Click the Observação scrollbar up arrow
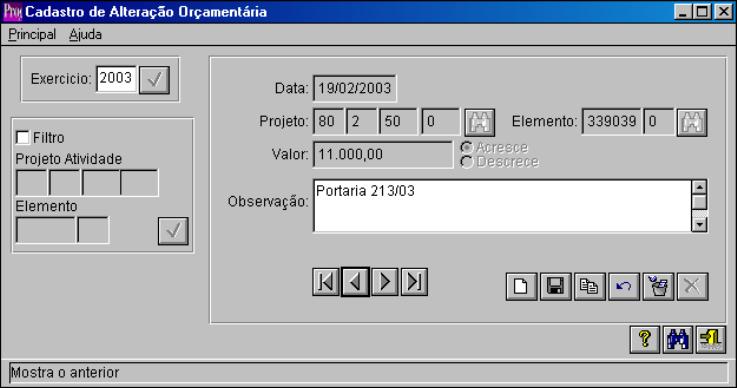Viewport: 737px width, 388px height. click(699, 187)
